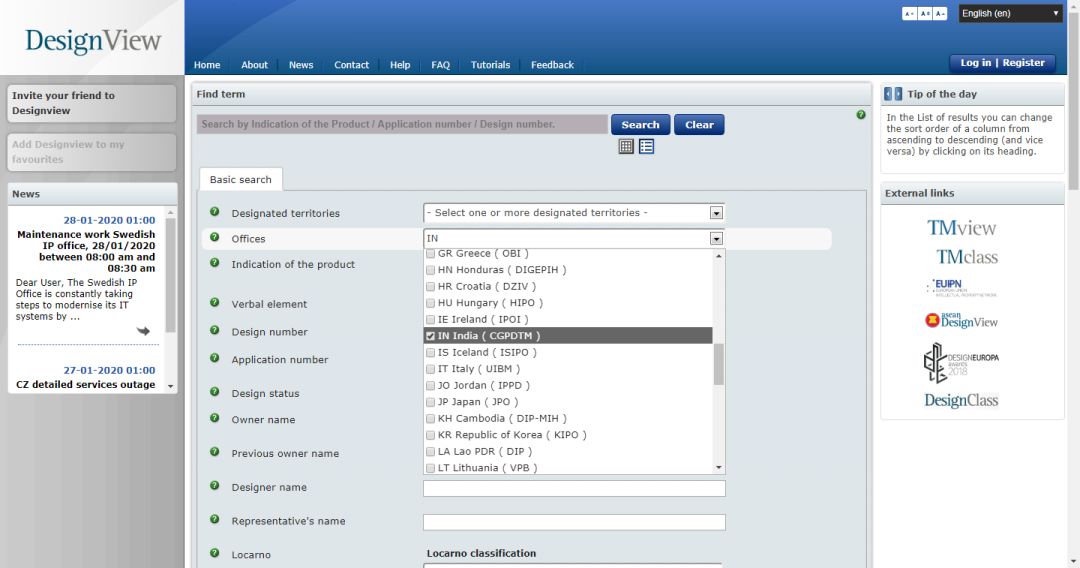Screen dimensions: 1080x568
Task: Check JP Japan (JPO) office
Action: pyautogui.click(x=430, y=402)
